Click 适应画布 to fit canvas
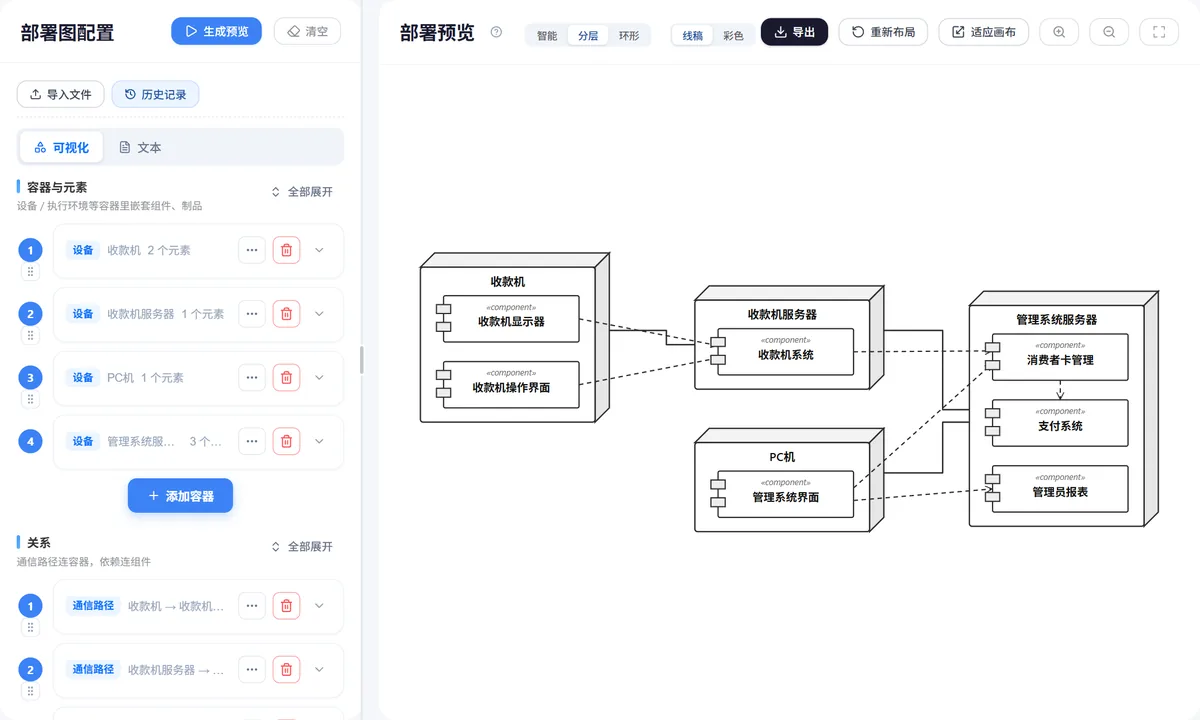Image resolution: width=1200 pixels, height=720 pixels. click(x=984, y=32)
